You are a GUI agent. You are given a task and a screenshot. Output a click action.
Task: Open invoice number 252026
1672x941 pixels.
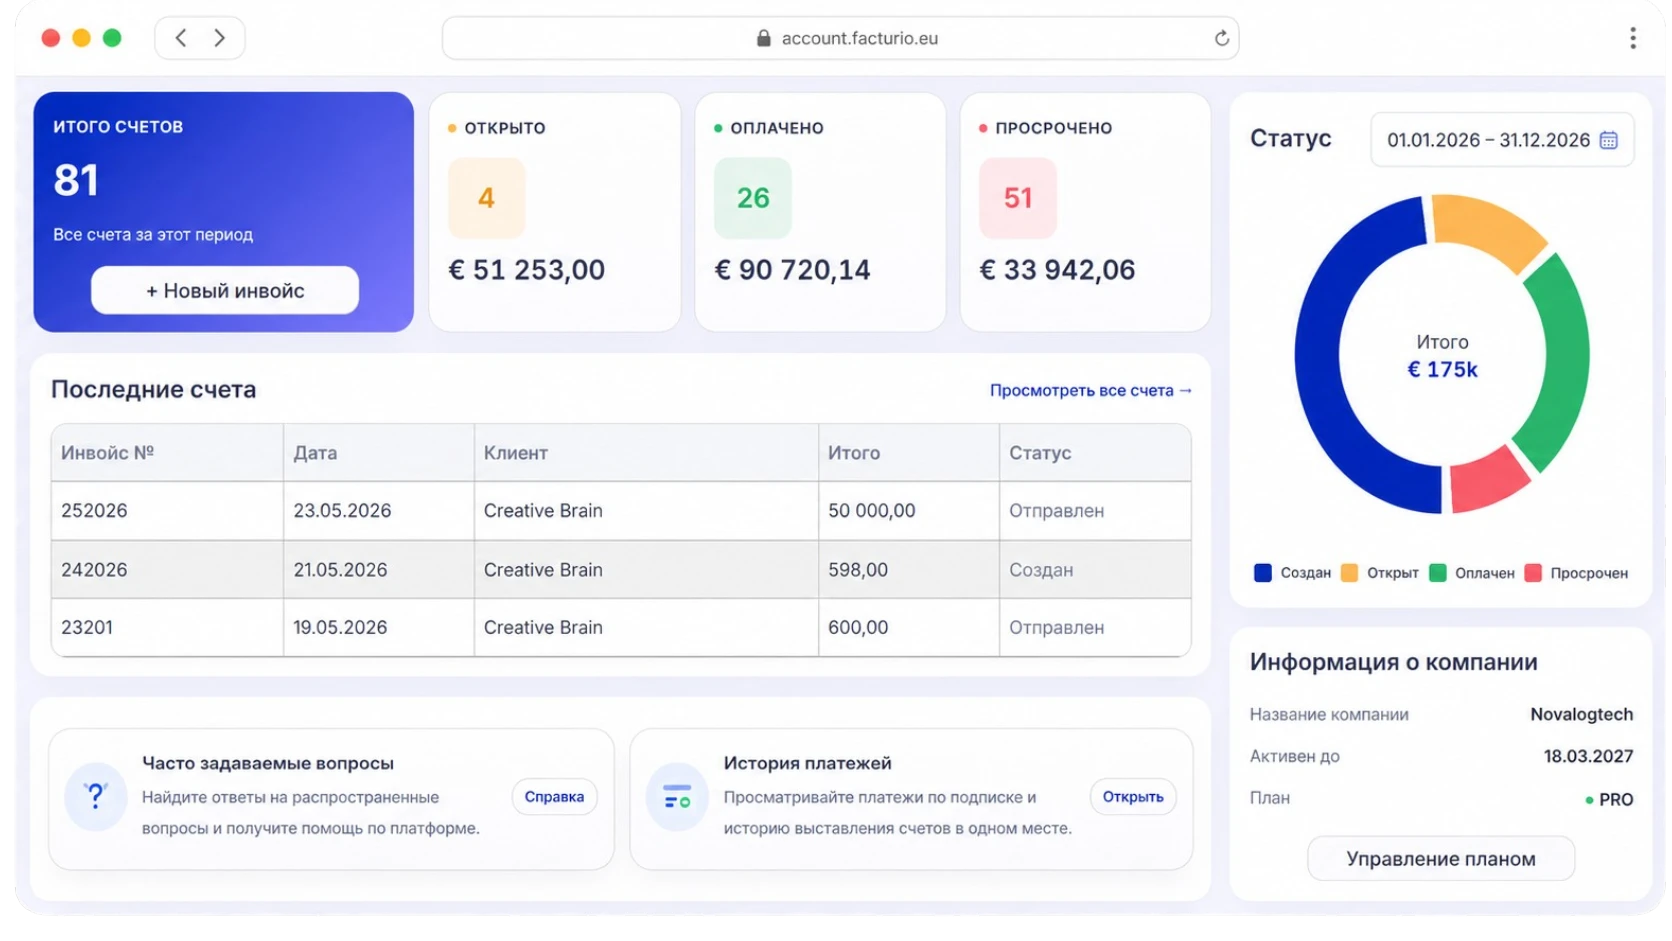pyautogui.click(x=94, y=510)
